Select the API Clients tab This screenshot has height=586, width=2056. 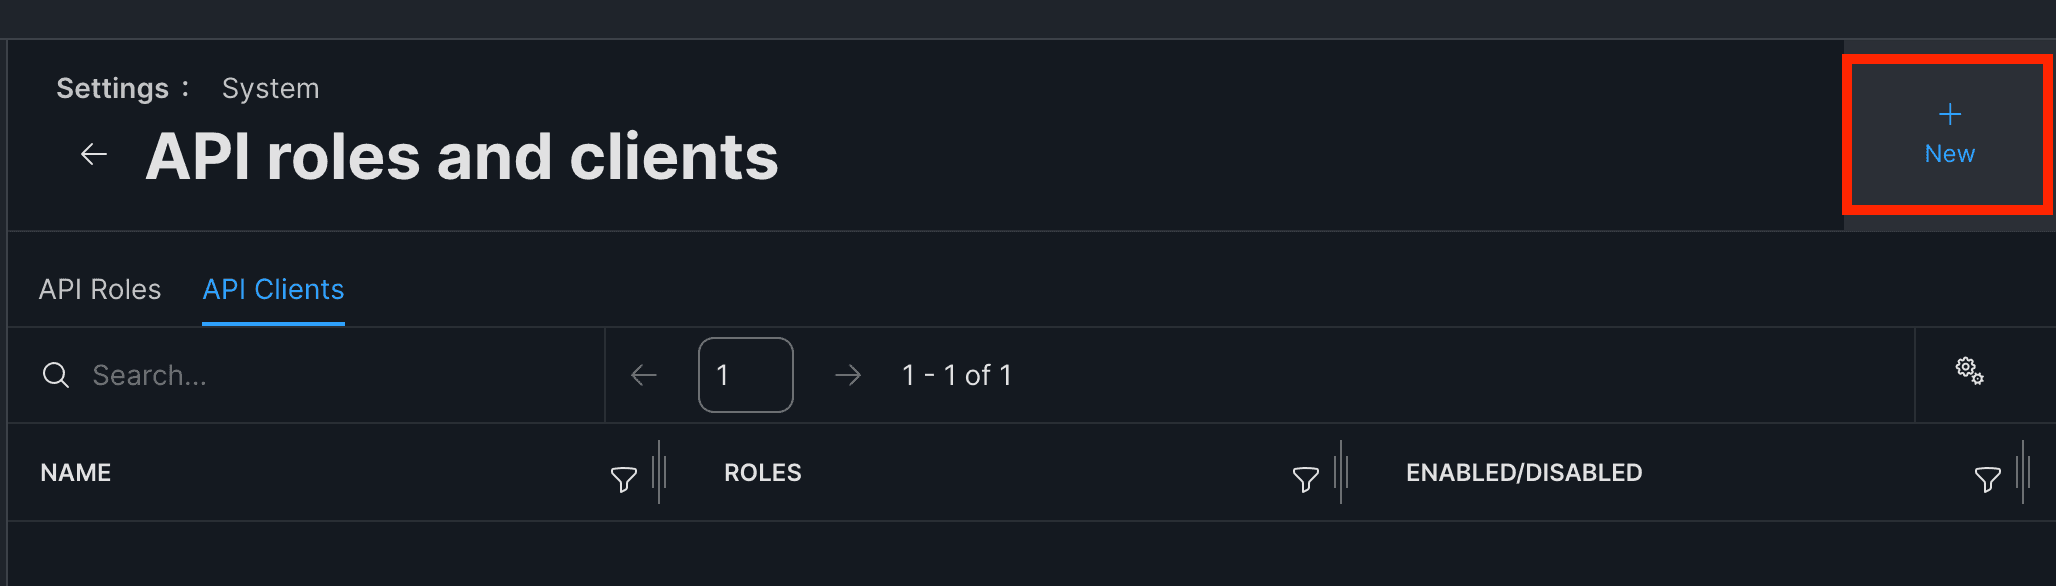[272, 289]
